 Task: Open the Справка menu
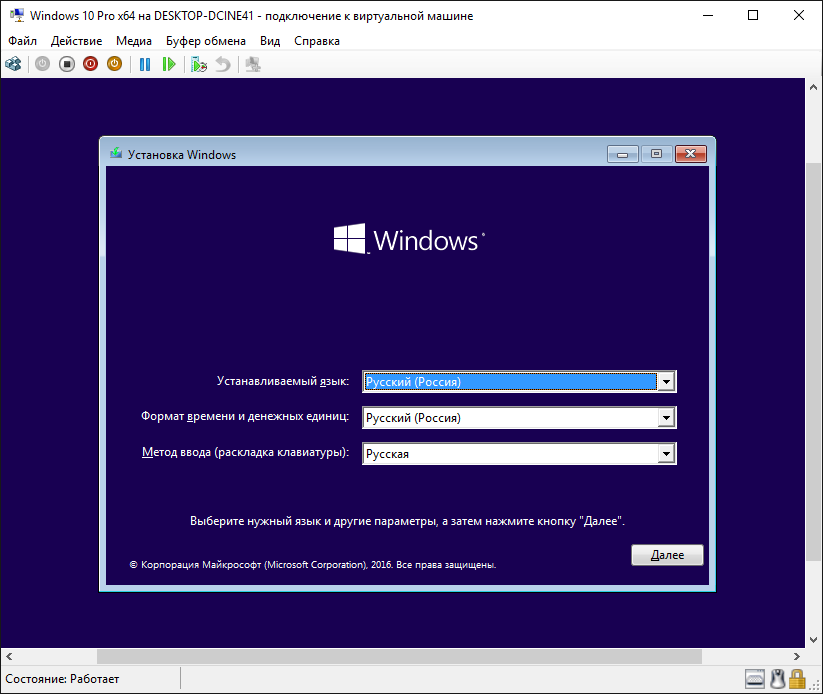(x=316, y=41)
